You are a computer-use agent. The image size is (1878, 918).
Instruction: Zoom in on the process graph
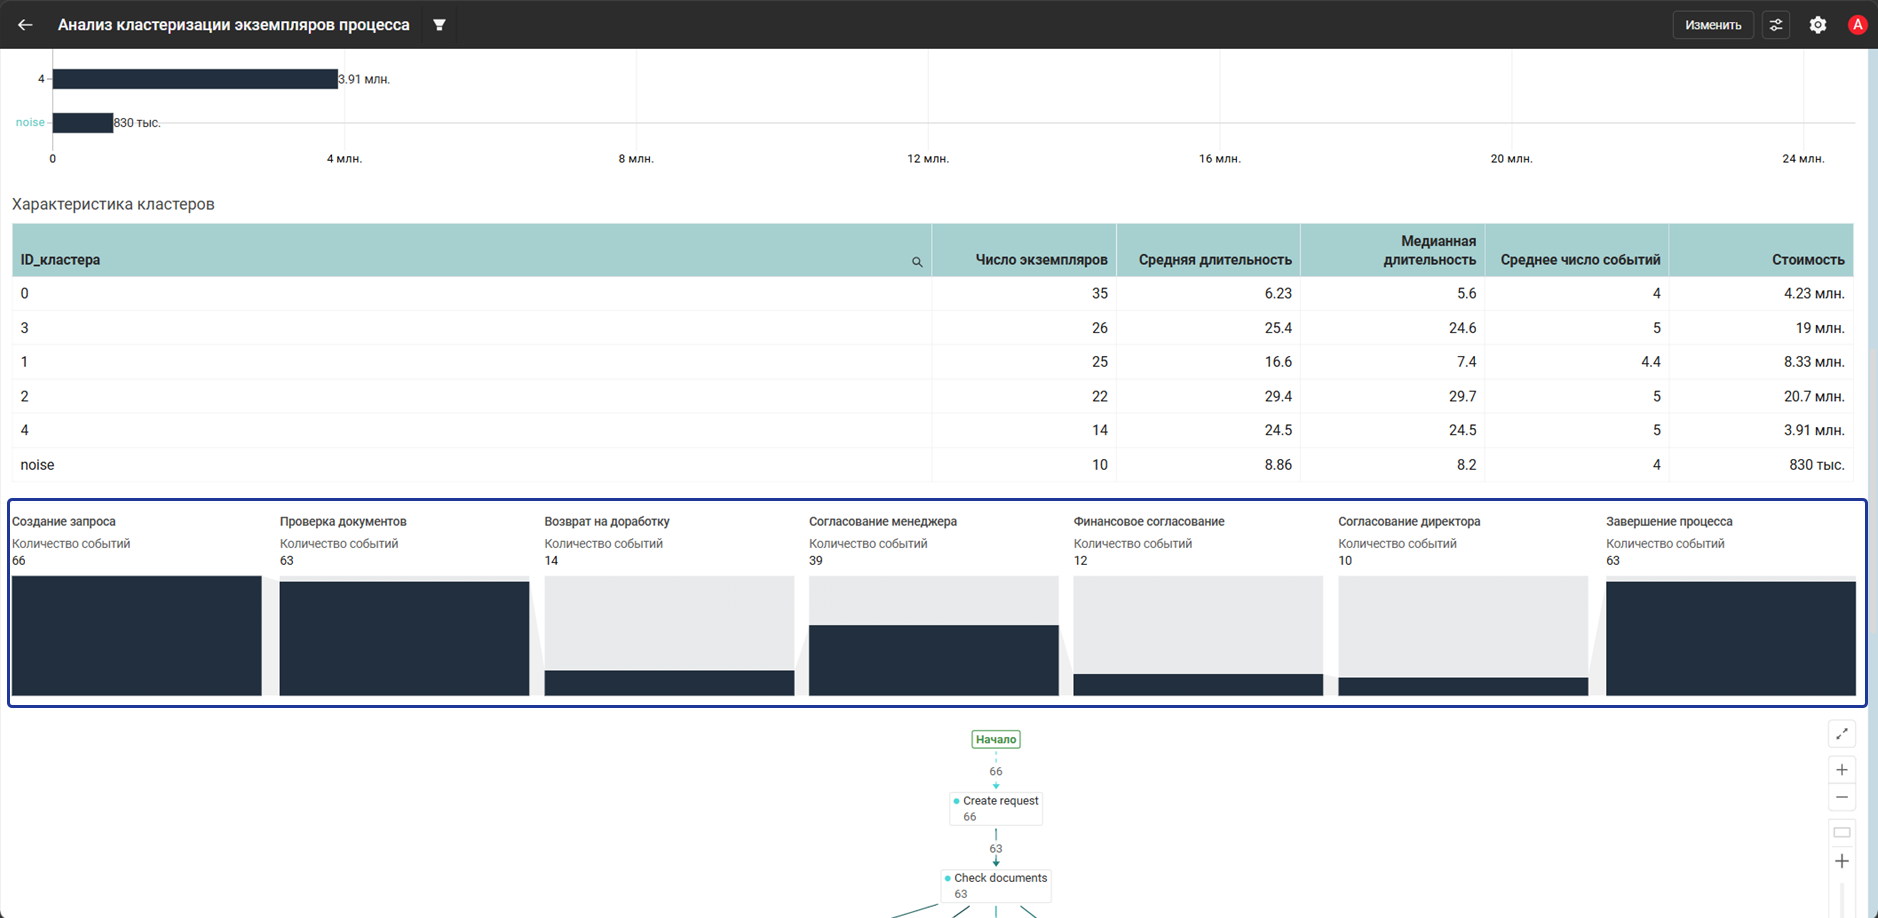tap(1842, 770)
